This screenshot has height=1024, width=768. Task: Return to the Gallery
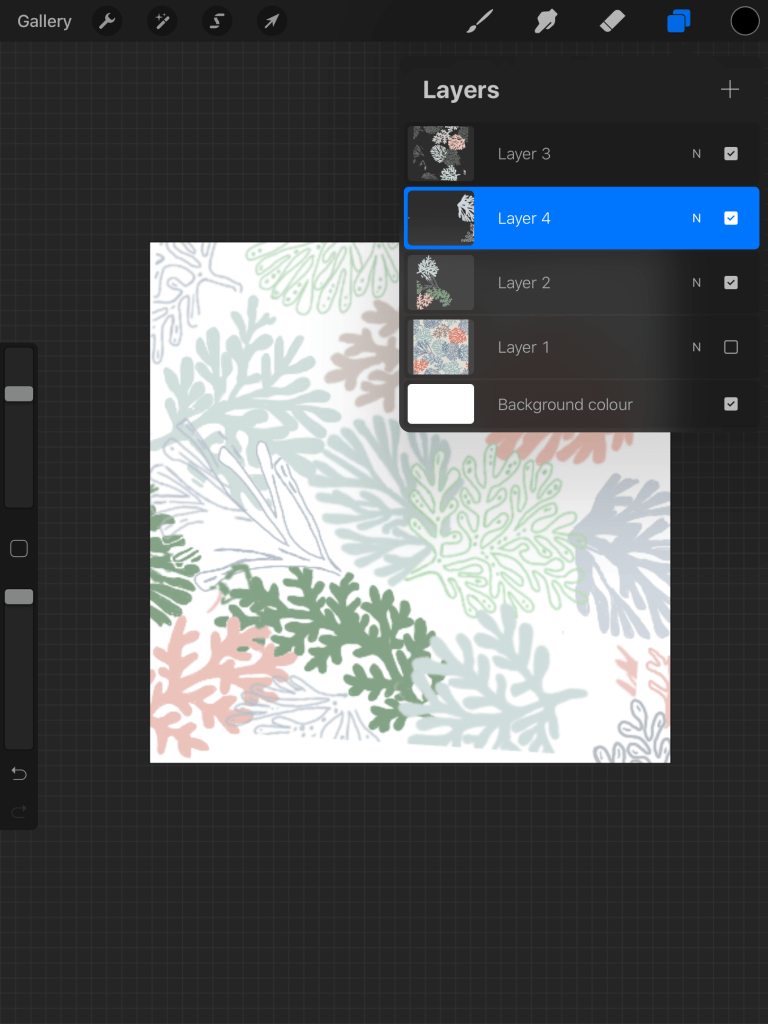tap(44, 21)
